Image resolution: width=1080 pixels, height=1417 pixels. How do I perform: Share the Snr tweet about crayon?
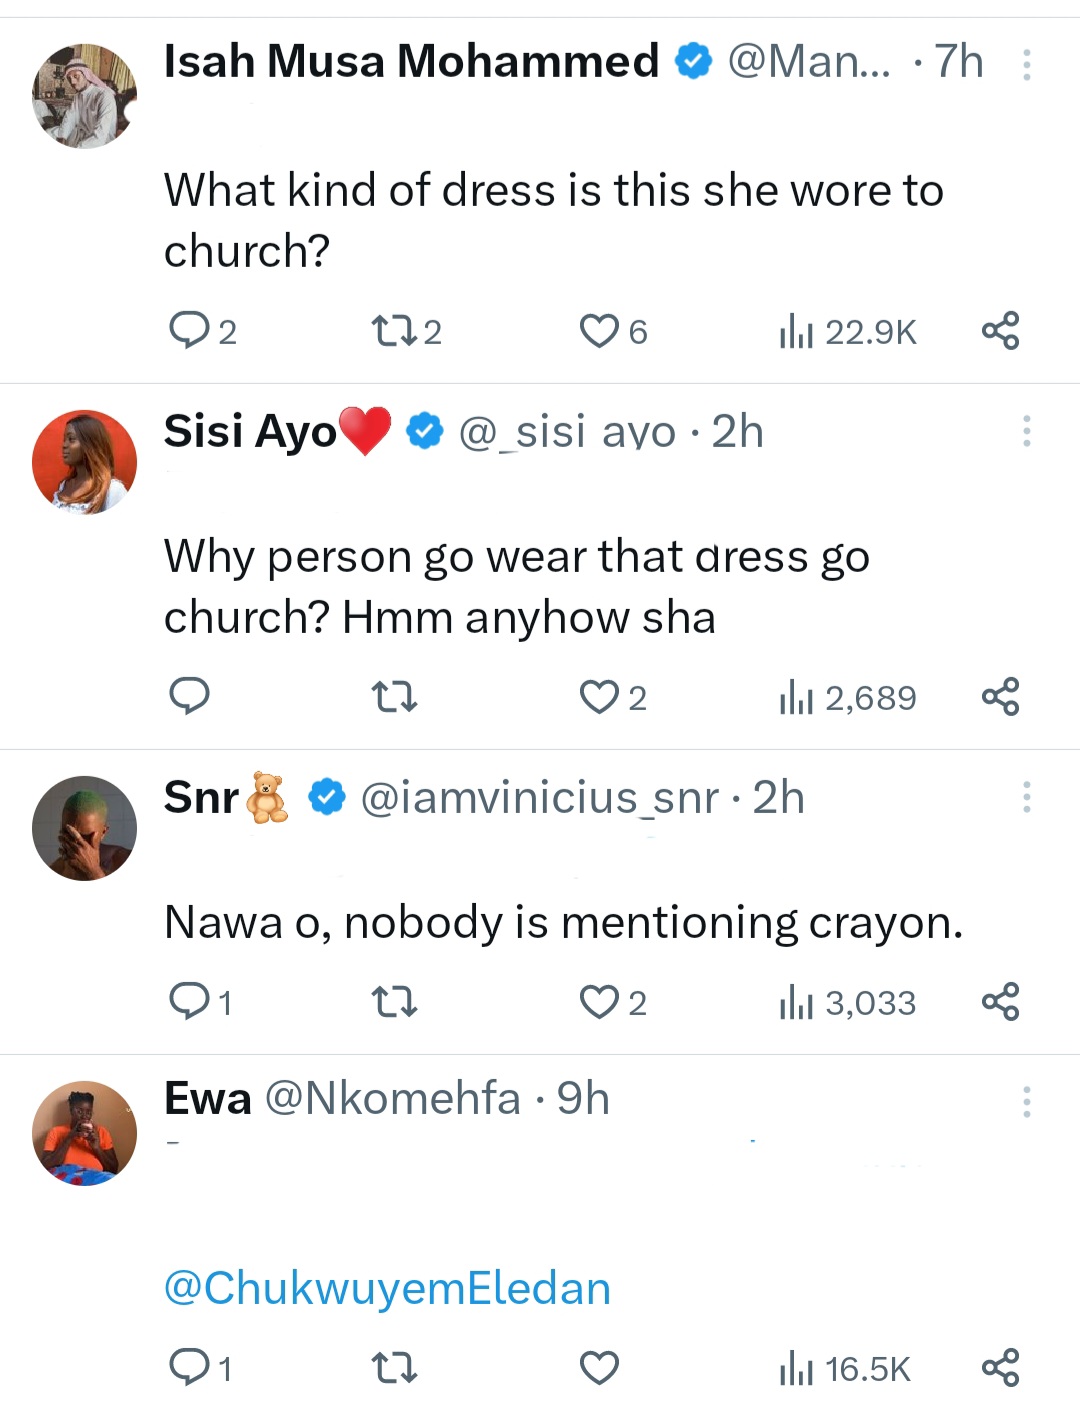tap(1000, 1001)
